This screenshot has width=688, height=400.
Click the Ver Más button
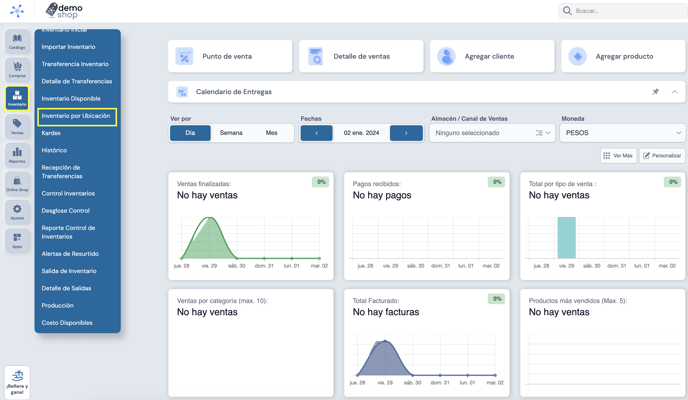(618, 156)
